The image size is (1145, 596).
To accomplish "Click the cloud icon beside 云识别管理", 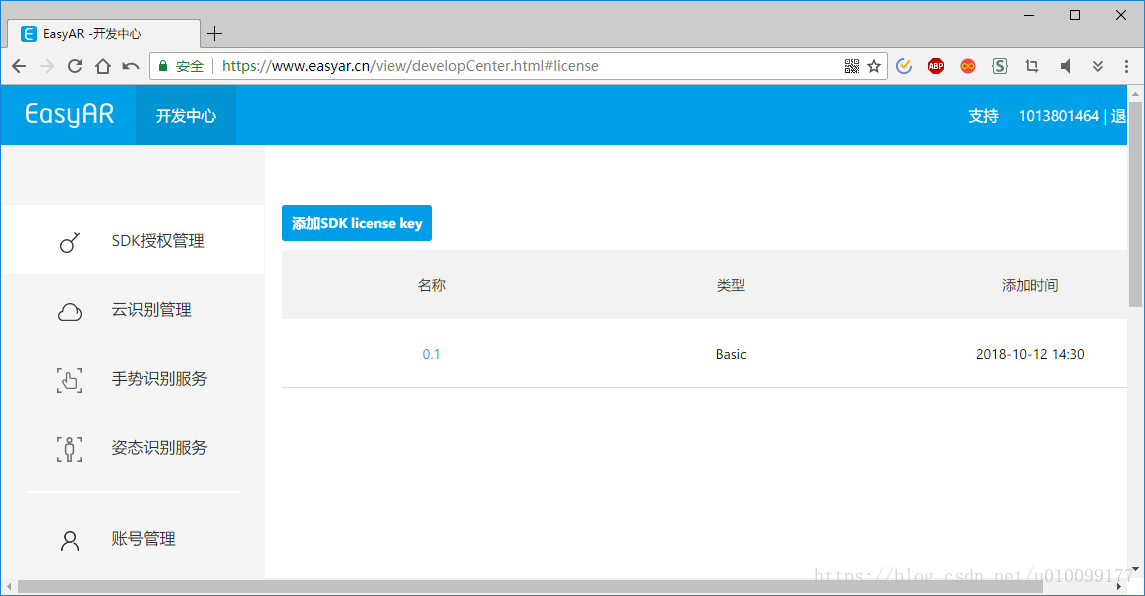I will [69, 311].
